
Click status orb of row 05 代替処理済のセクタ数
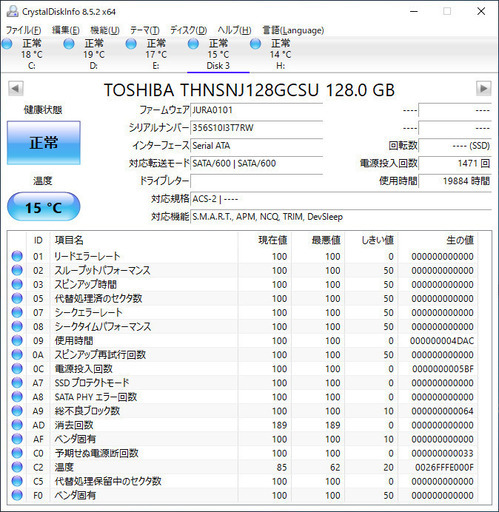(x=17, y=298)
